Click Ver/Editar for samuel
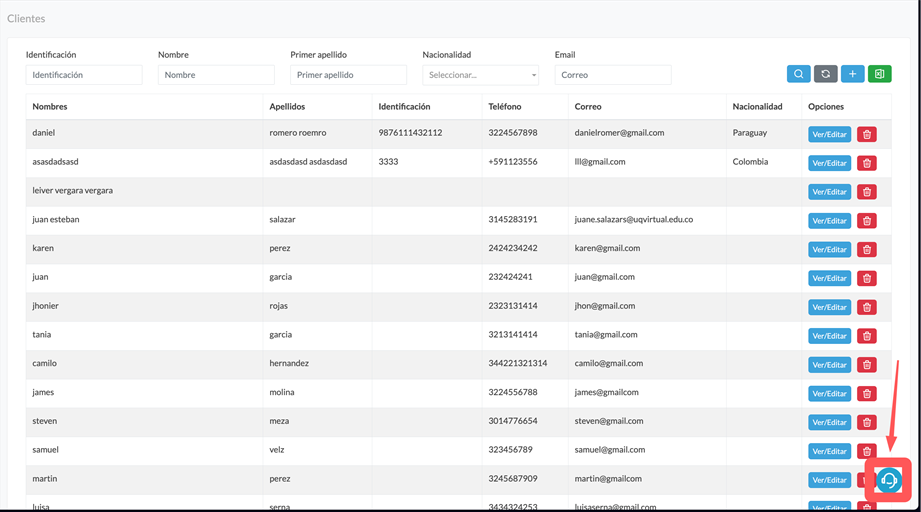 click(x=829, y=451)
